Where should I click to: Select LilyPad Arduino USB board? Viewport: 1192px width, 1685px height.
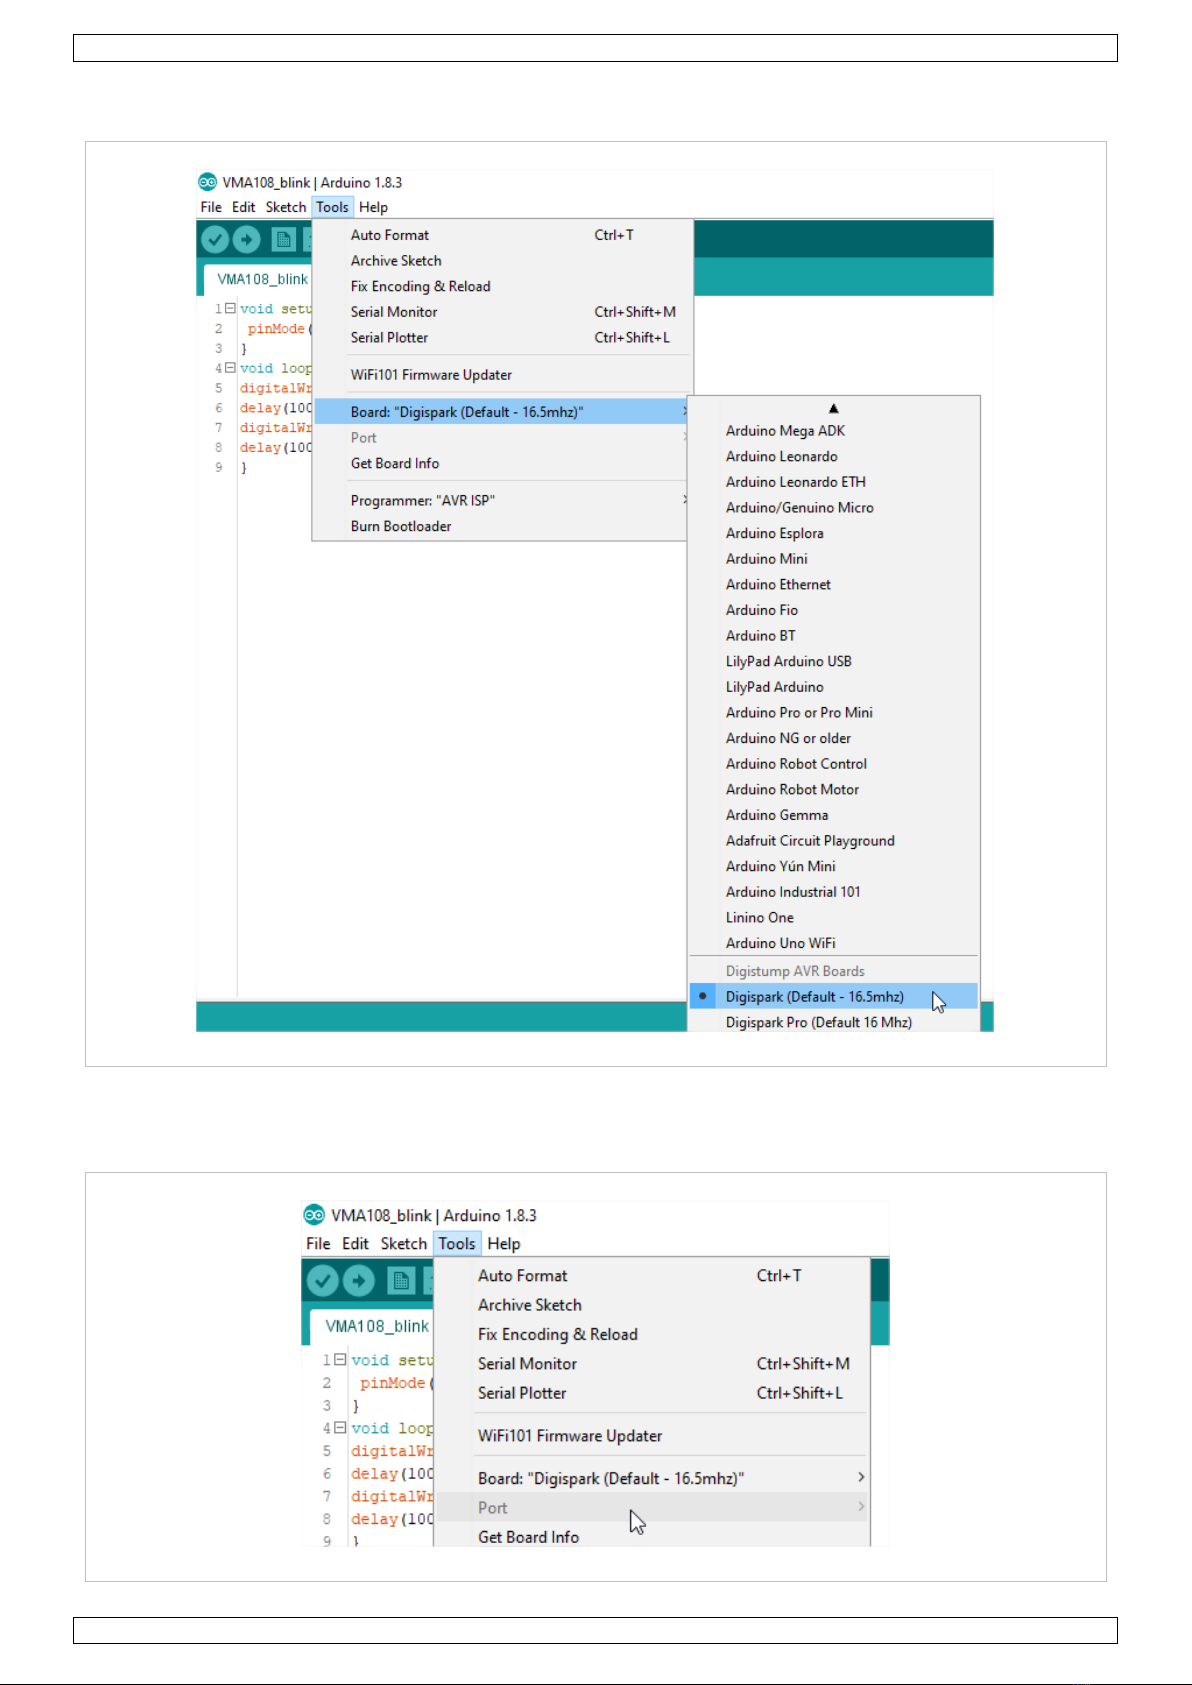[x=833, y=661]
